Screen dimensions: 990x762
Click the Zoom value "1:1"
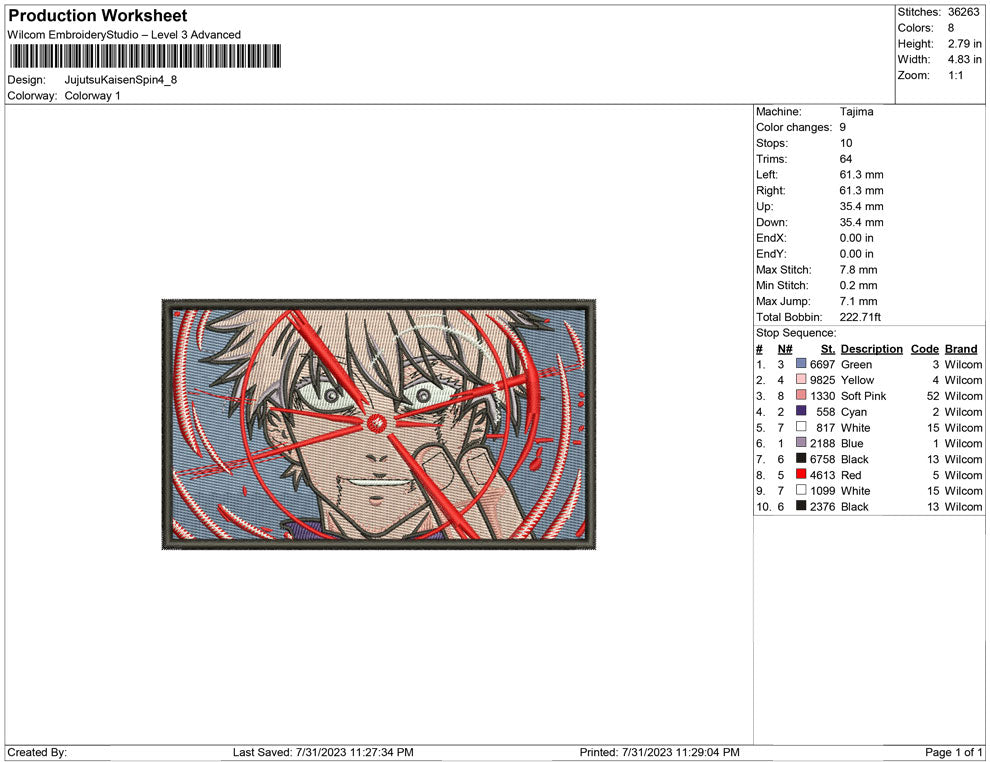tap(955, 75)
